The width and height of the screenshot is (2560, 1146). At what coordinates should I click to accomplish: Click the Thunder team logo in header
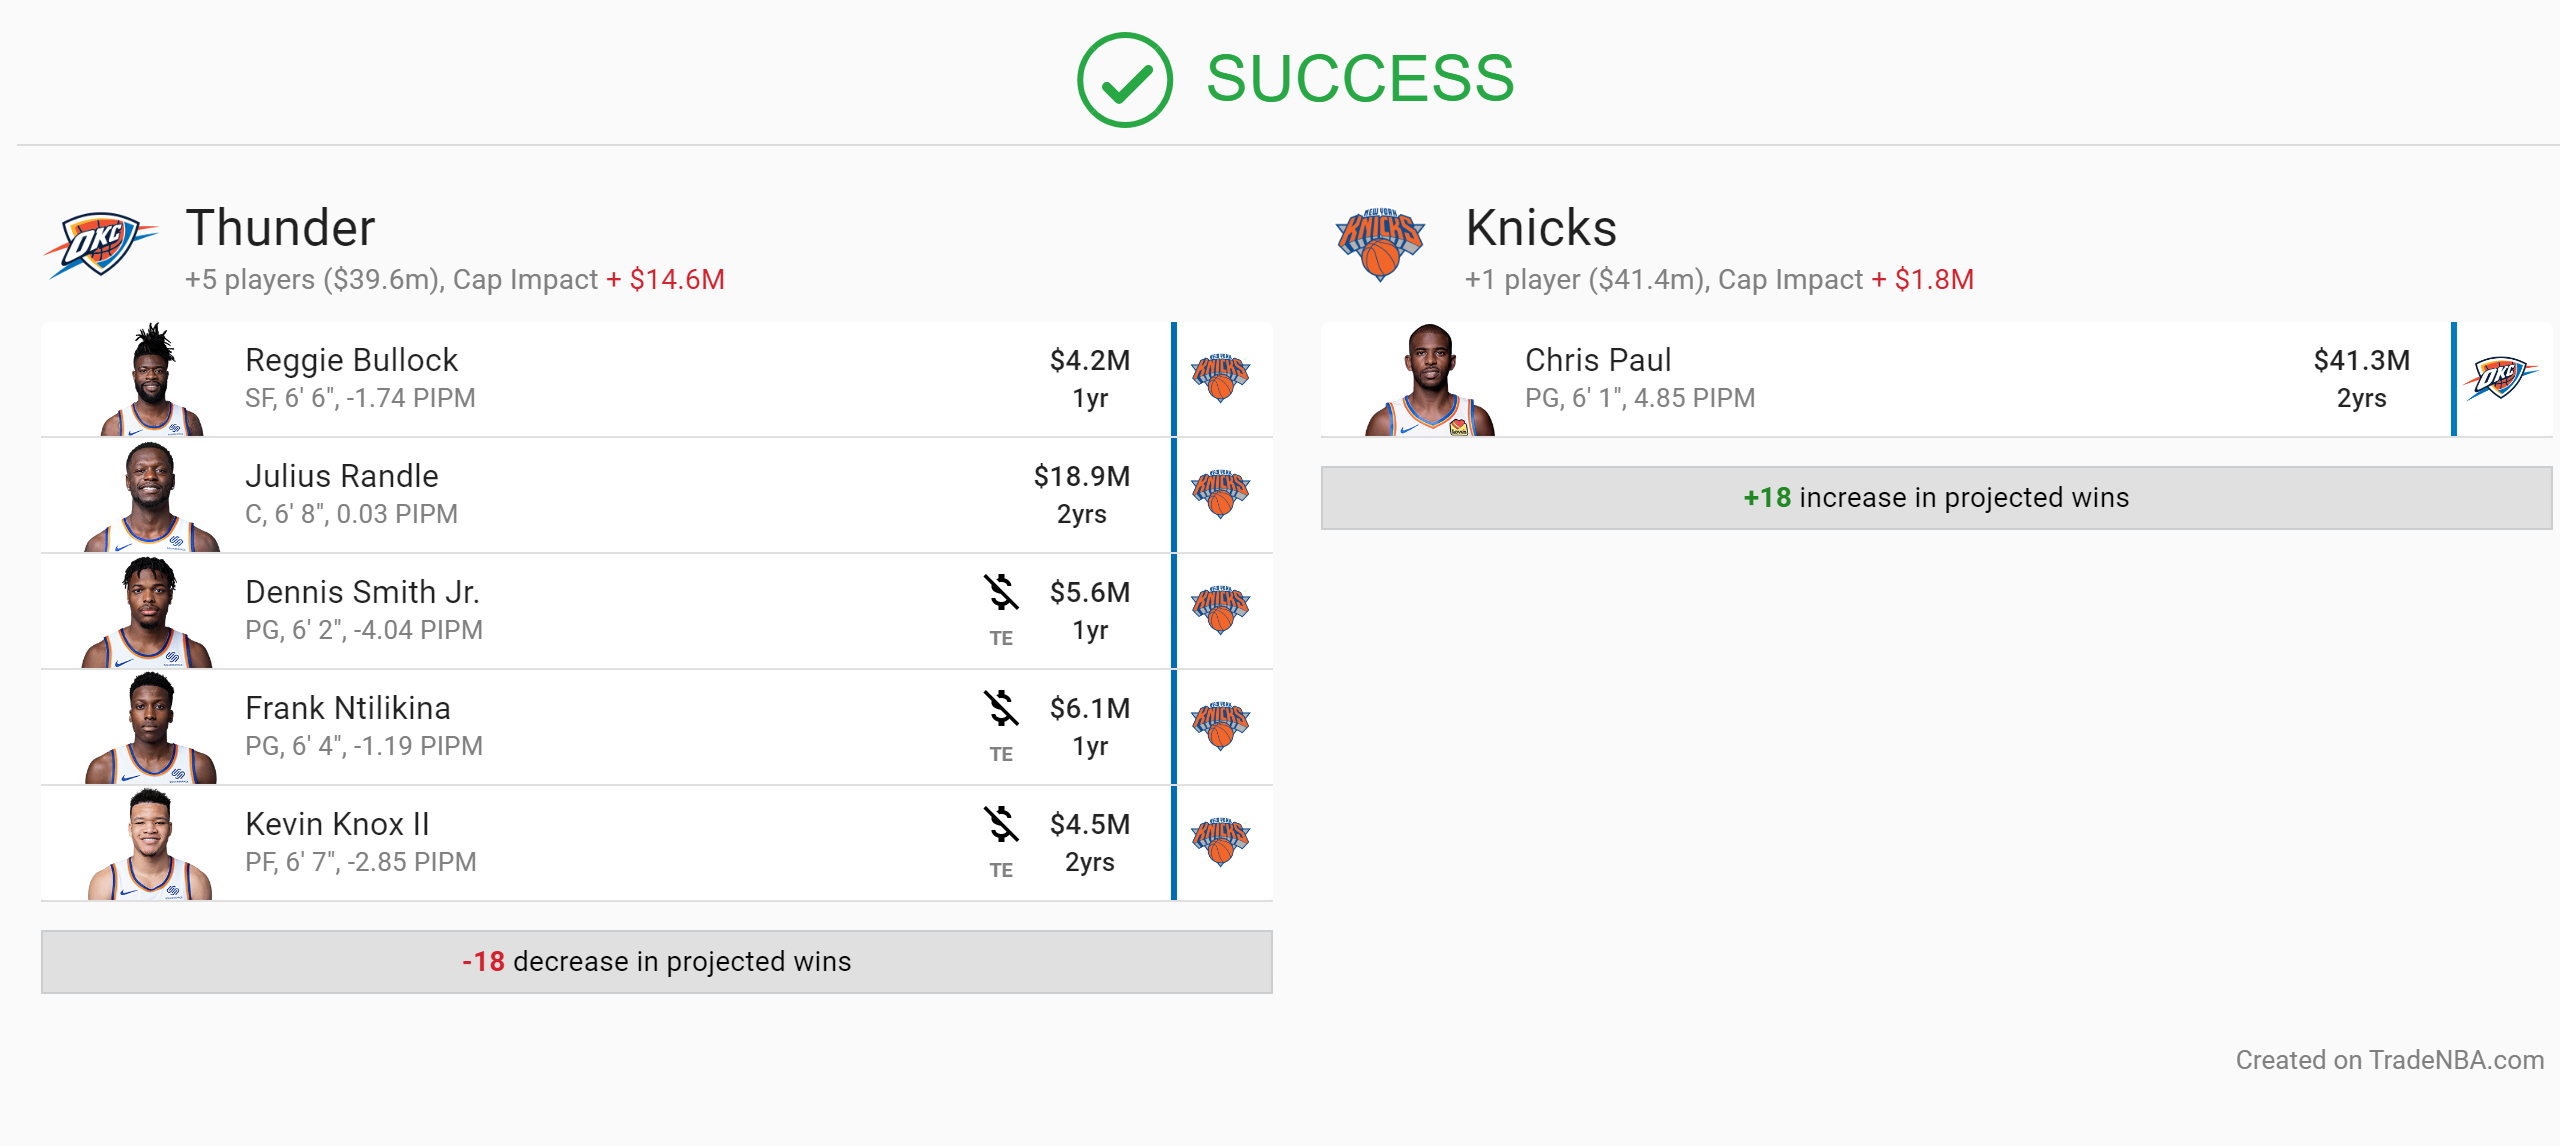pyautogui.click(x=100, y=244)
